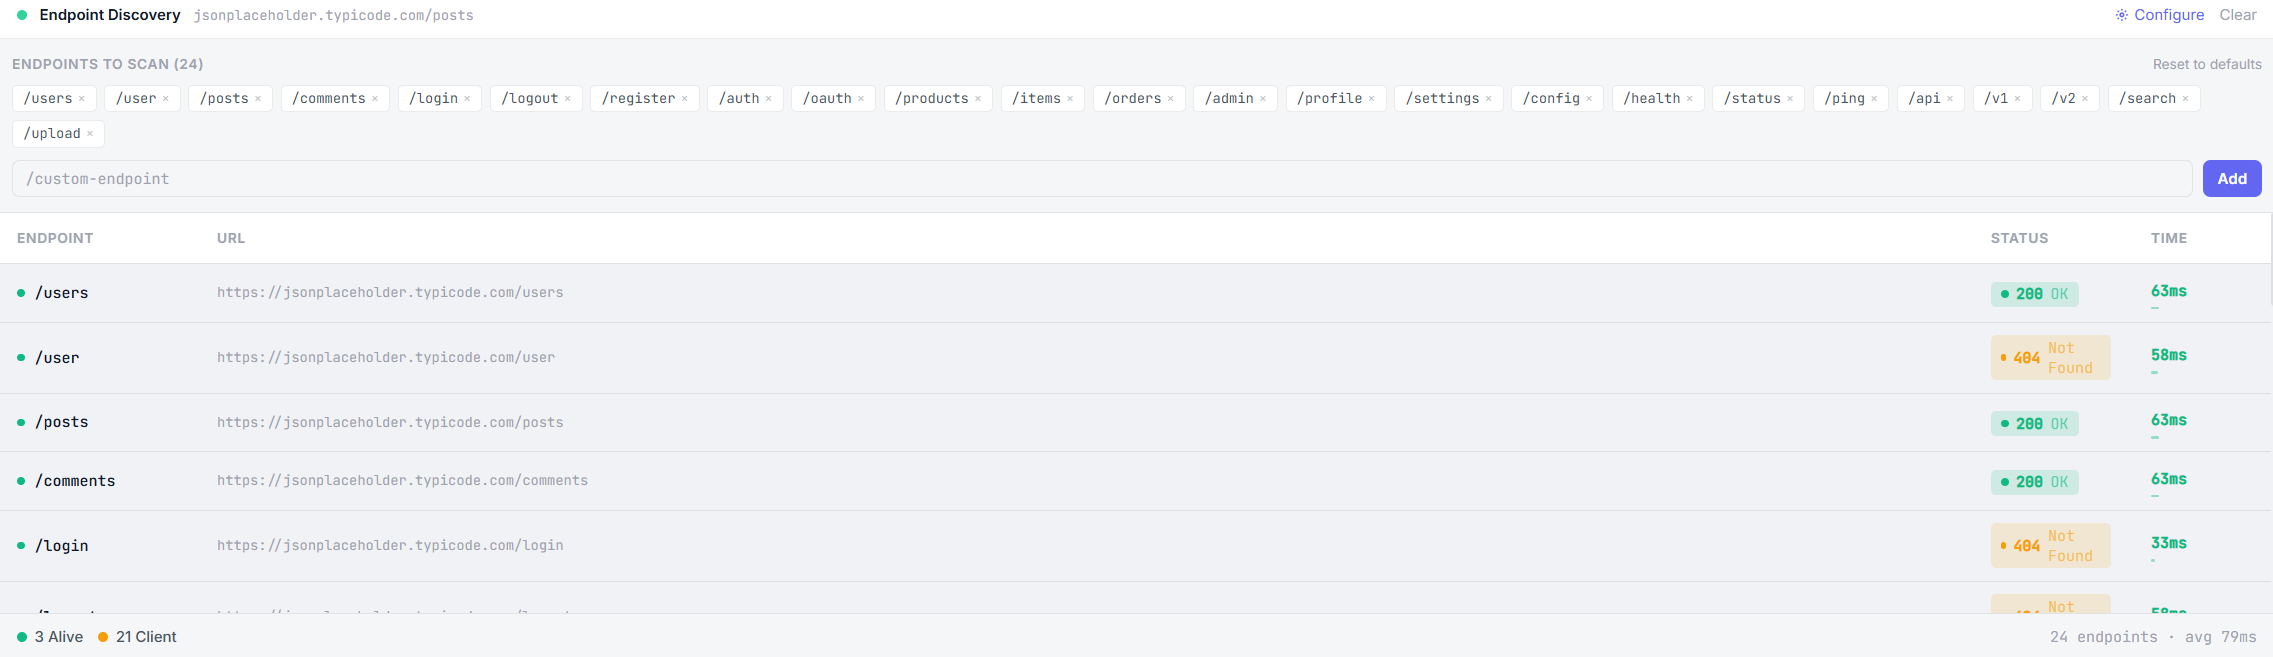Click the 200 OK badge for /comments
2273x657 pixels.
[2034, 482]
